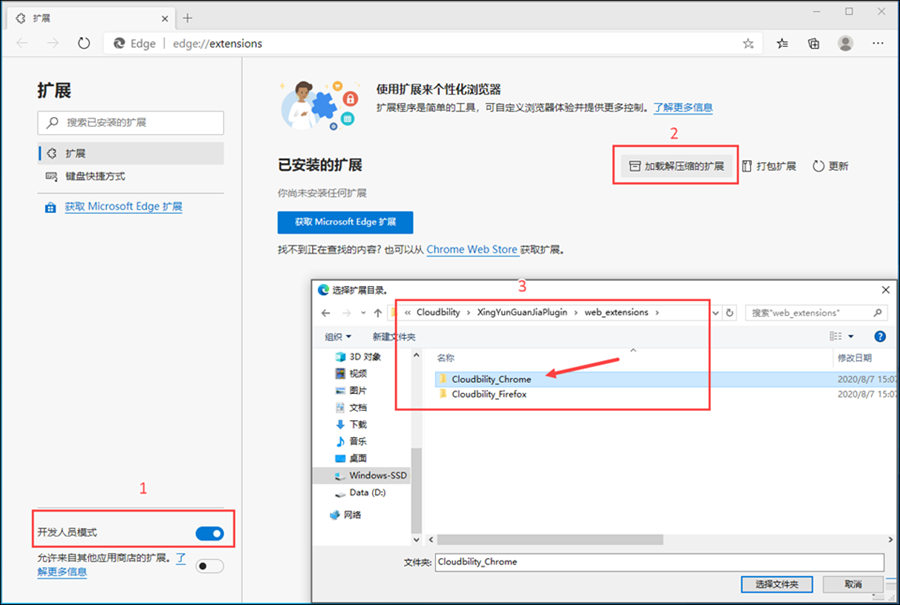900x605 pixels.
Task: Select 3D 对象 in navigation pane
Action: tap(359, 356)
